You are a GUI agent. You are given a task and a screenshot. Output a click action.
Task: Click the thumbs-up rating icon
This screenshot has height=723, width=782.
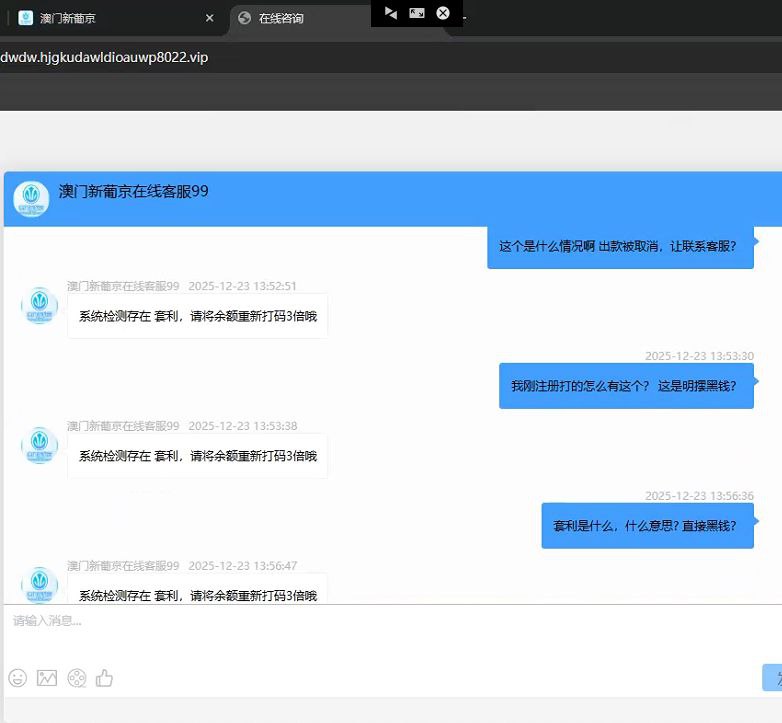pyautogui.click(x=104, y=678)
